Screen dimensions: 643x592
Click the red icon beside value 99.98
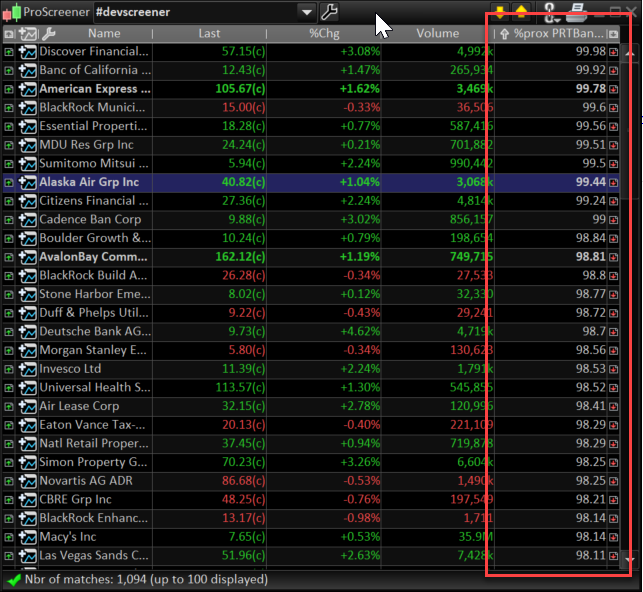(613, 52)
